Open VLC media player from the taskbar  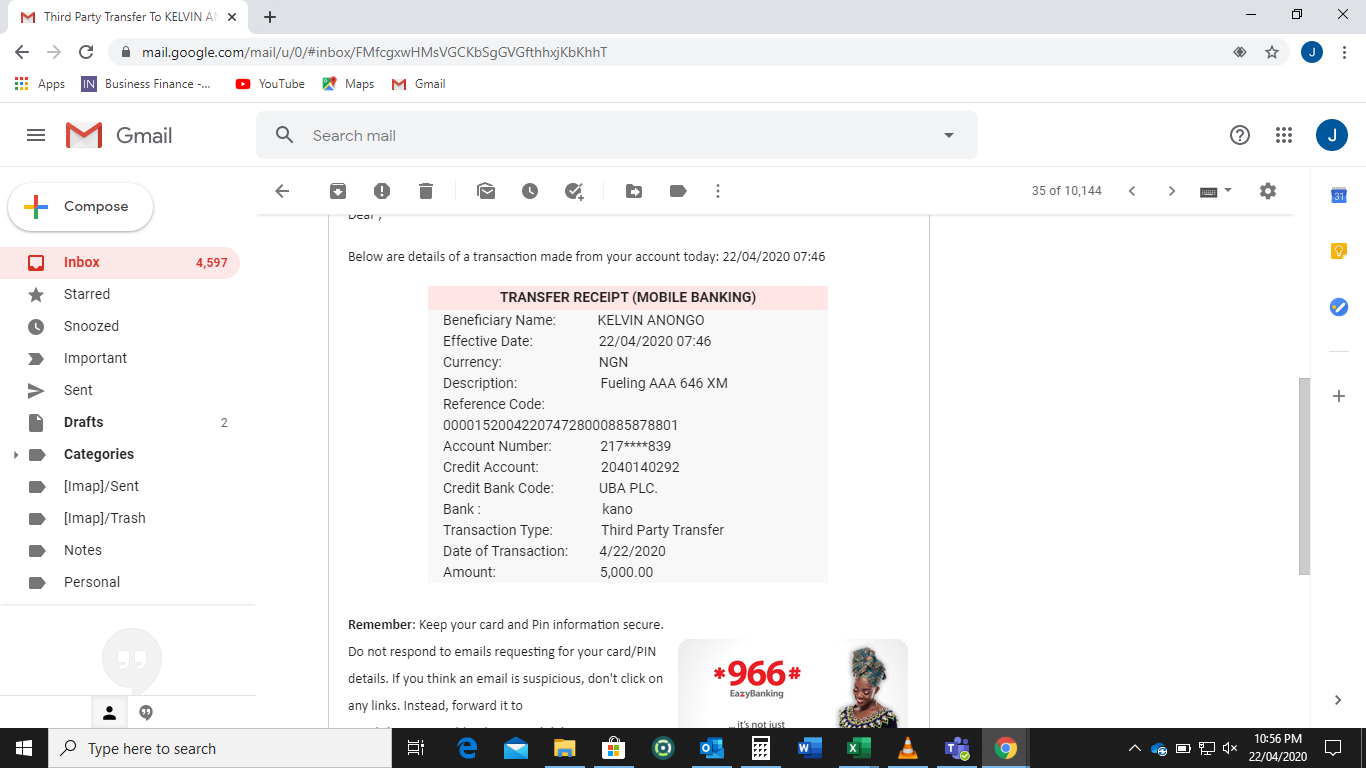pos(907,748)
